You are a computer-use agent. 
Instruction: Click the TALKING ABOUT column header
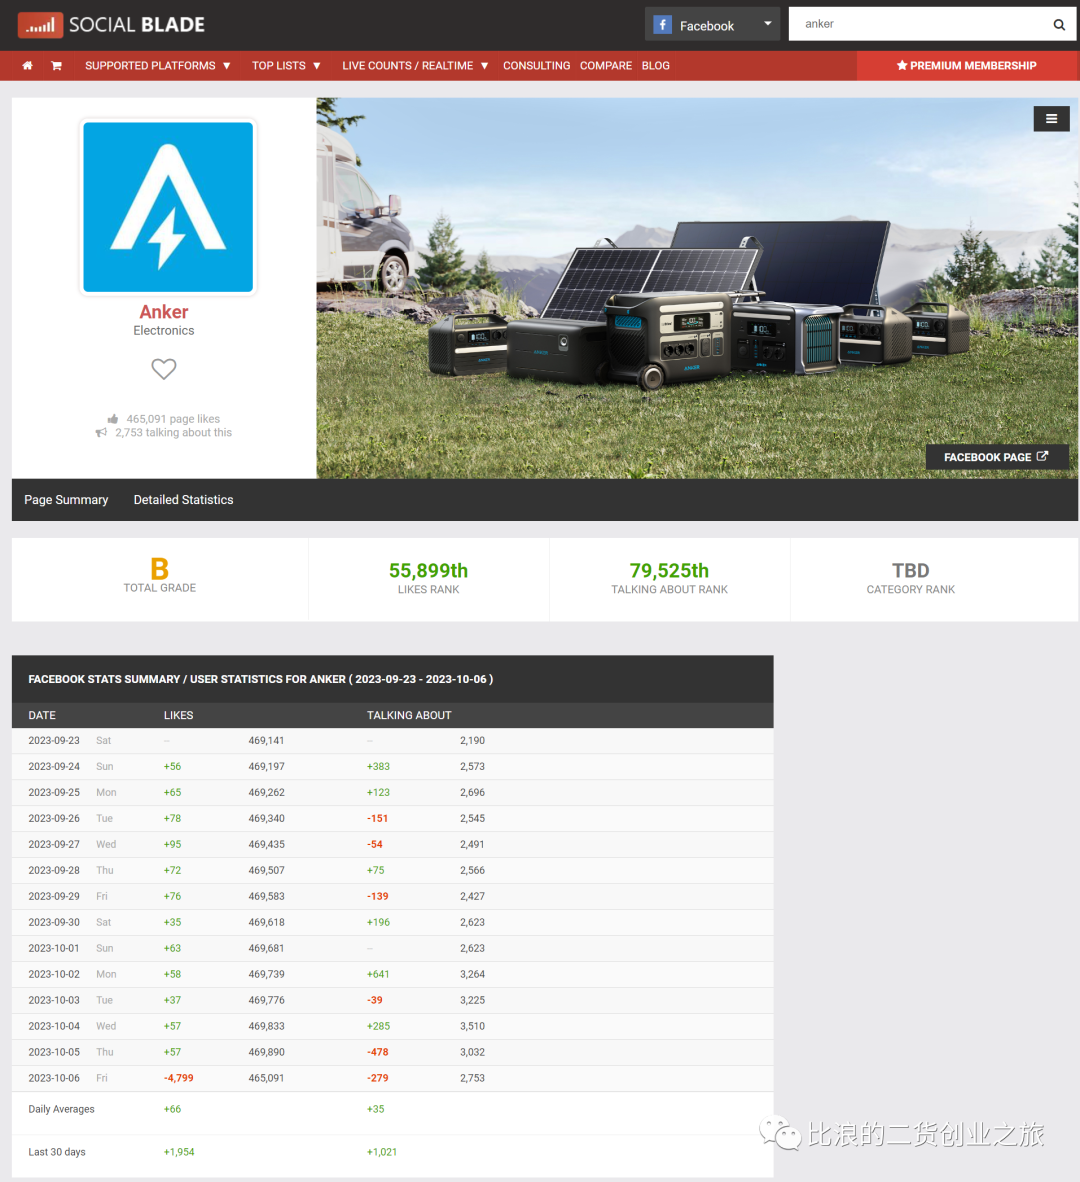click(x=409, y=715)
